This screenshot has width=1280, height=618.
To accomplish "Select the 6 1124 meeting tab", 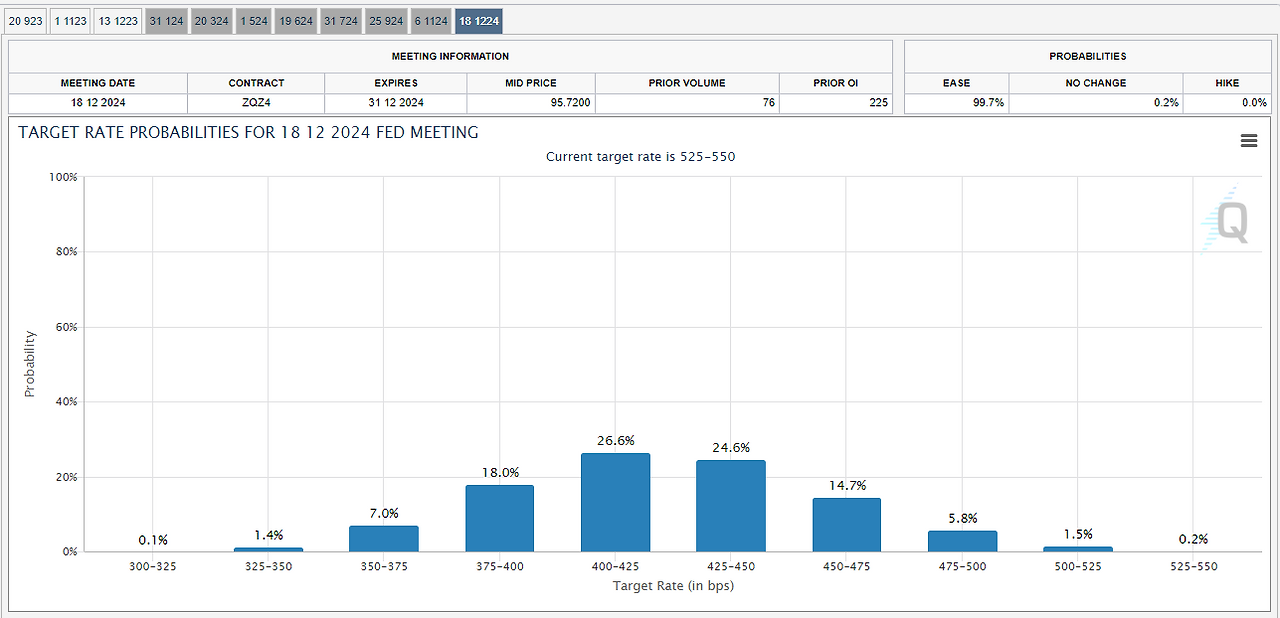I will coord(431,21).
